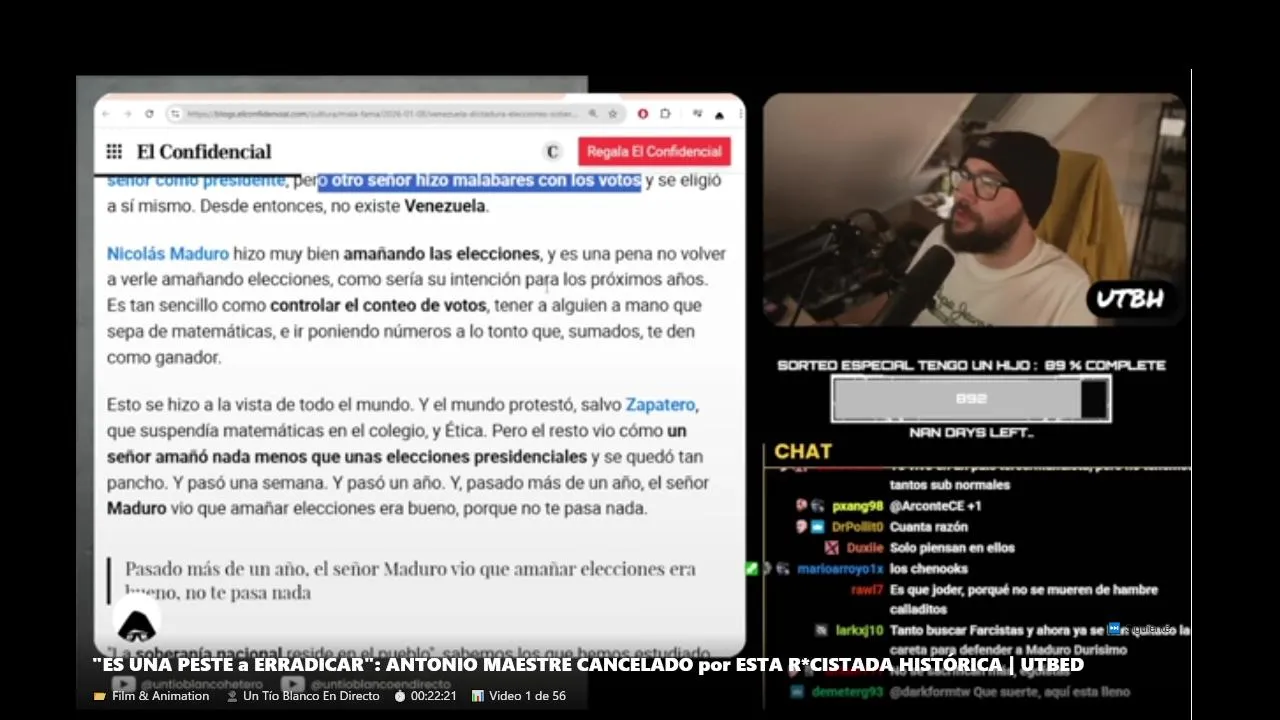Open the El Confidencial home logo
This screenshot has width=1280, height=720.
(x=204, y=152)
